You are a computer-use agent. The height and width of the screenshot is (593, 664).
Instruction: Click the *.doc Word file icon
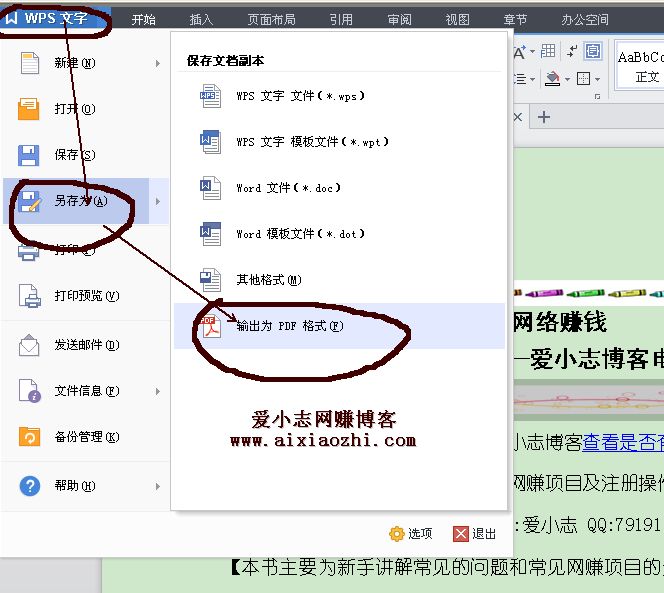coord(210,188)
